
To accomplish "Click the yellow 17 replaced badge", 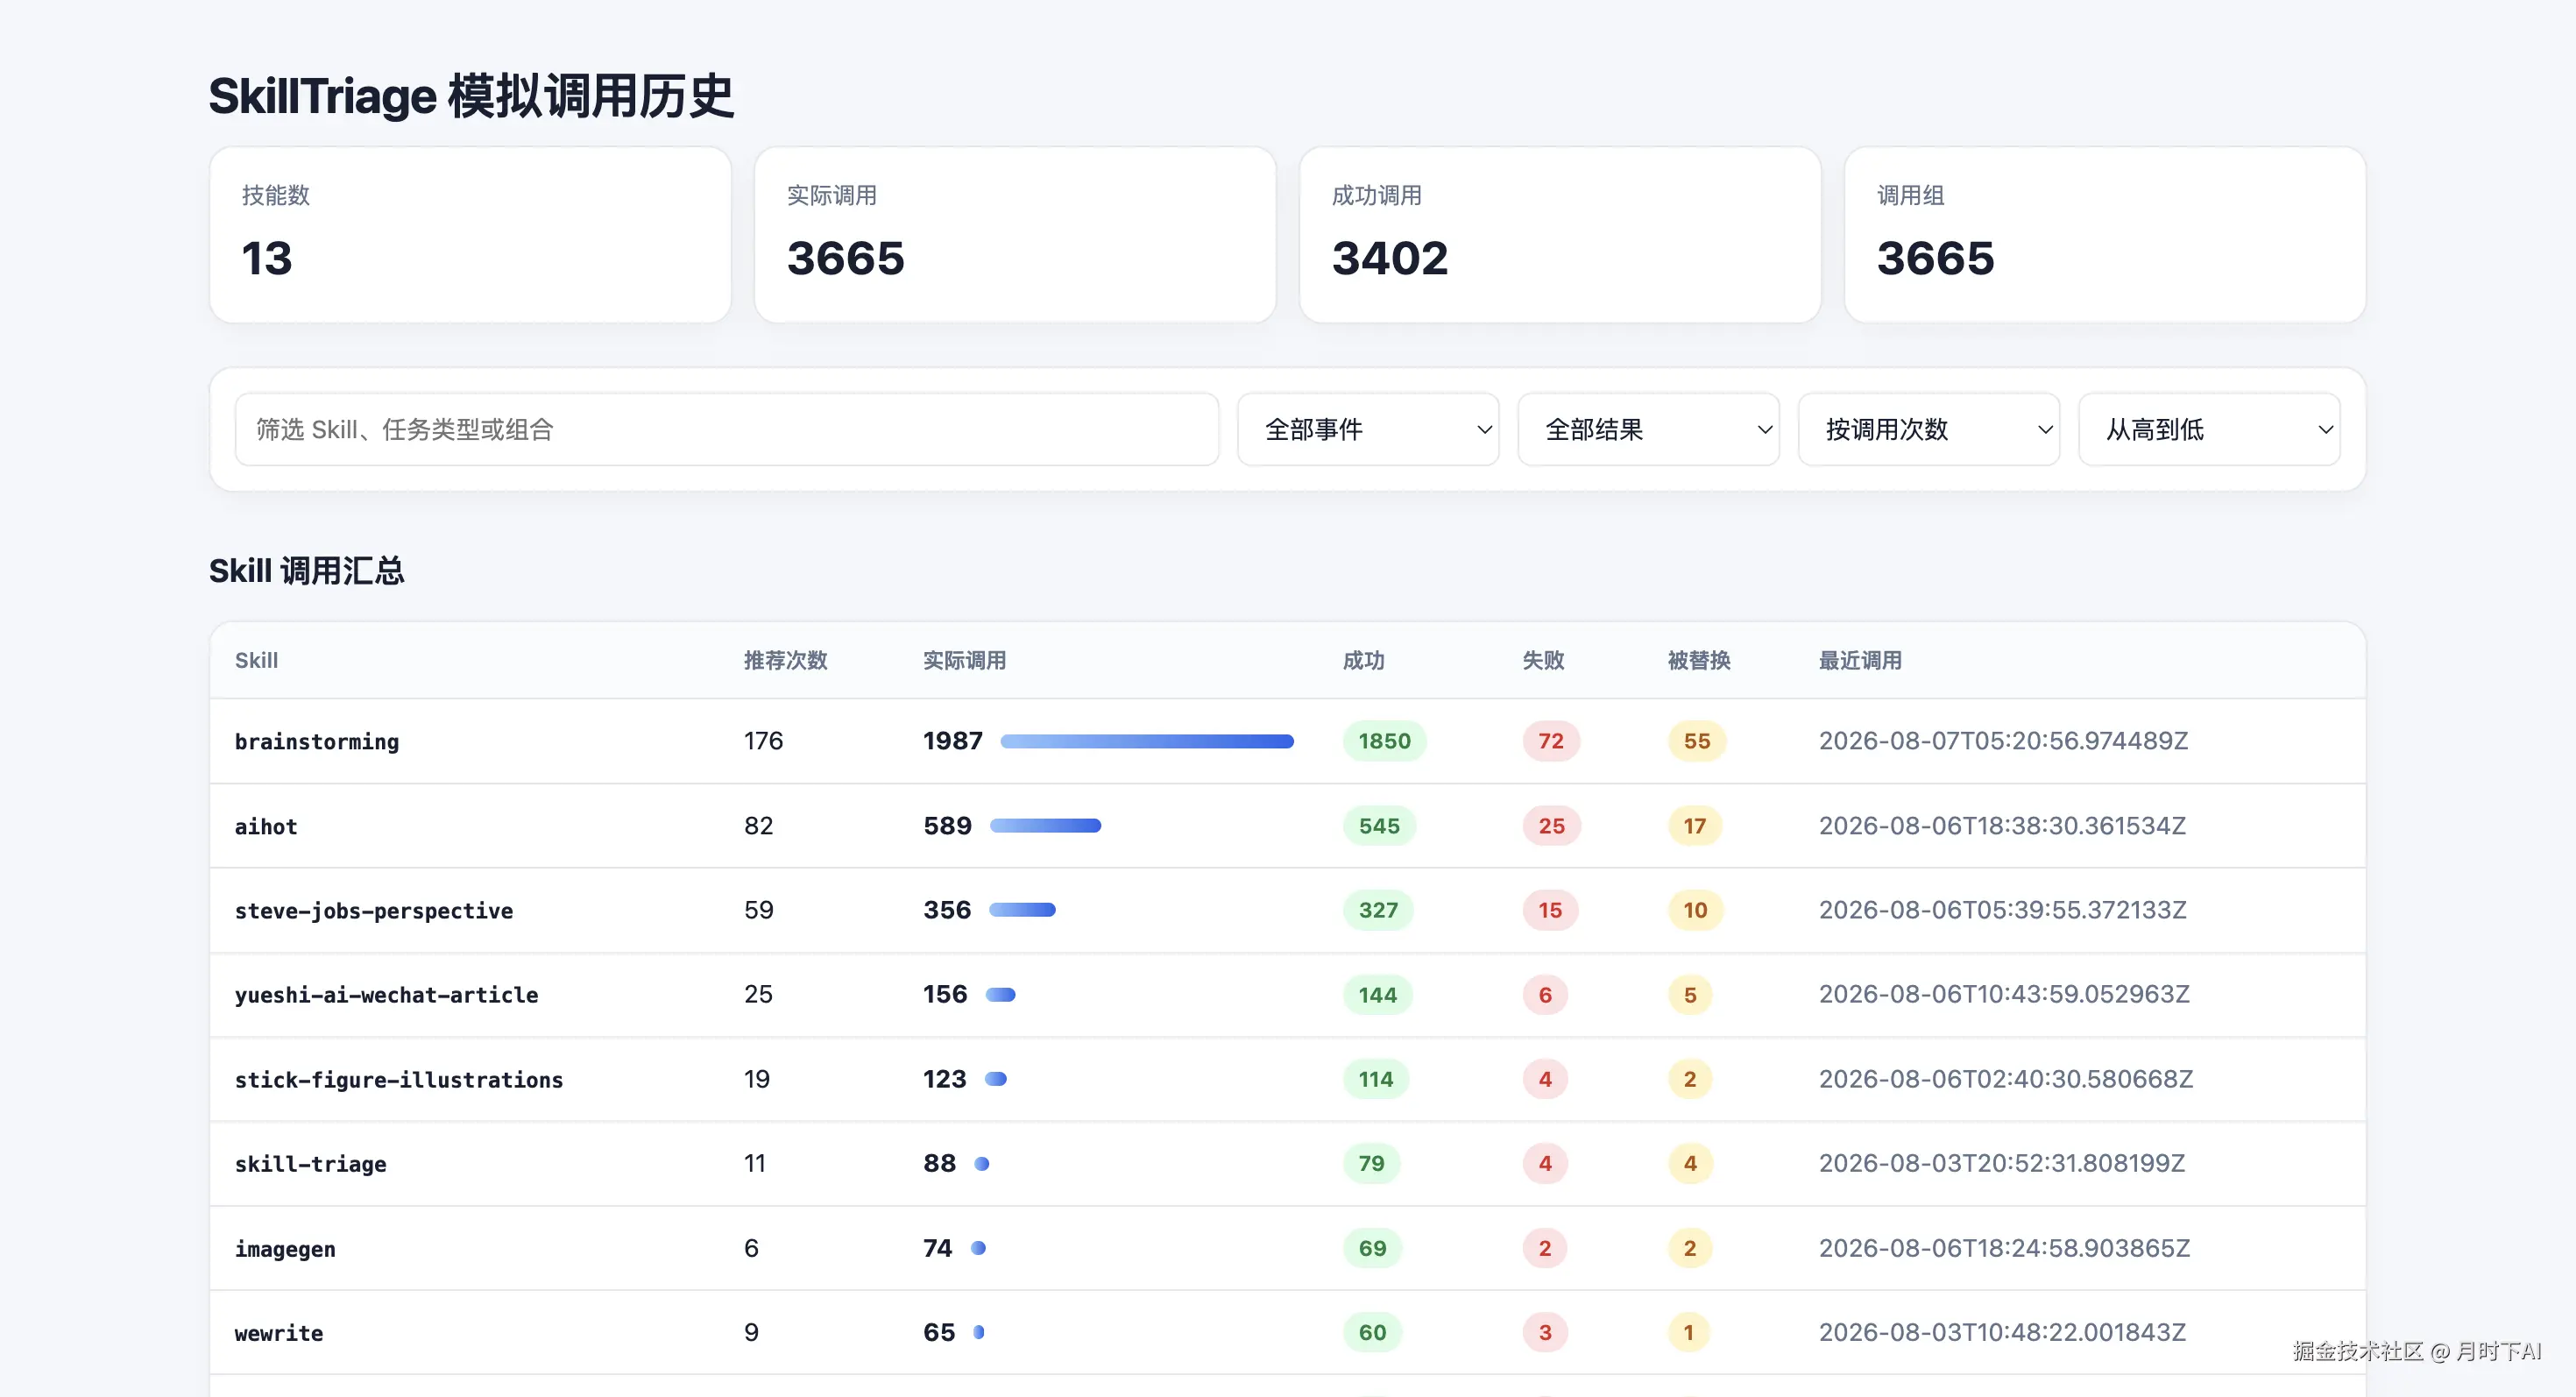I will coord(1695,826).
